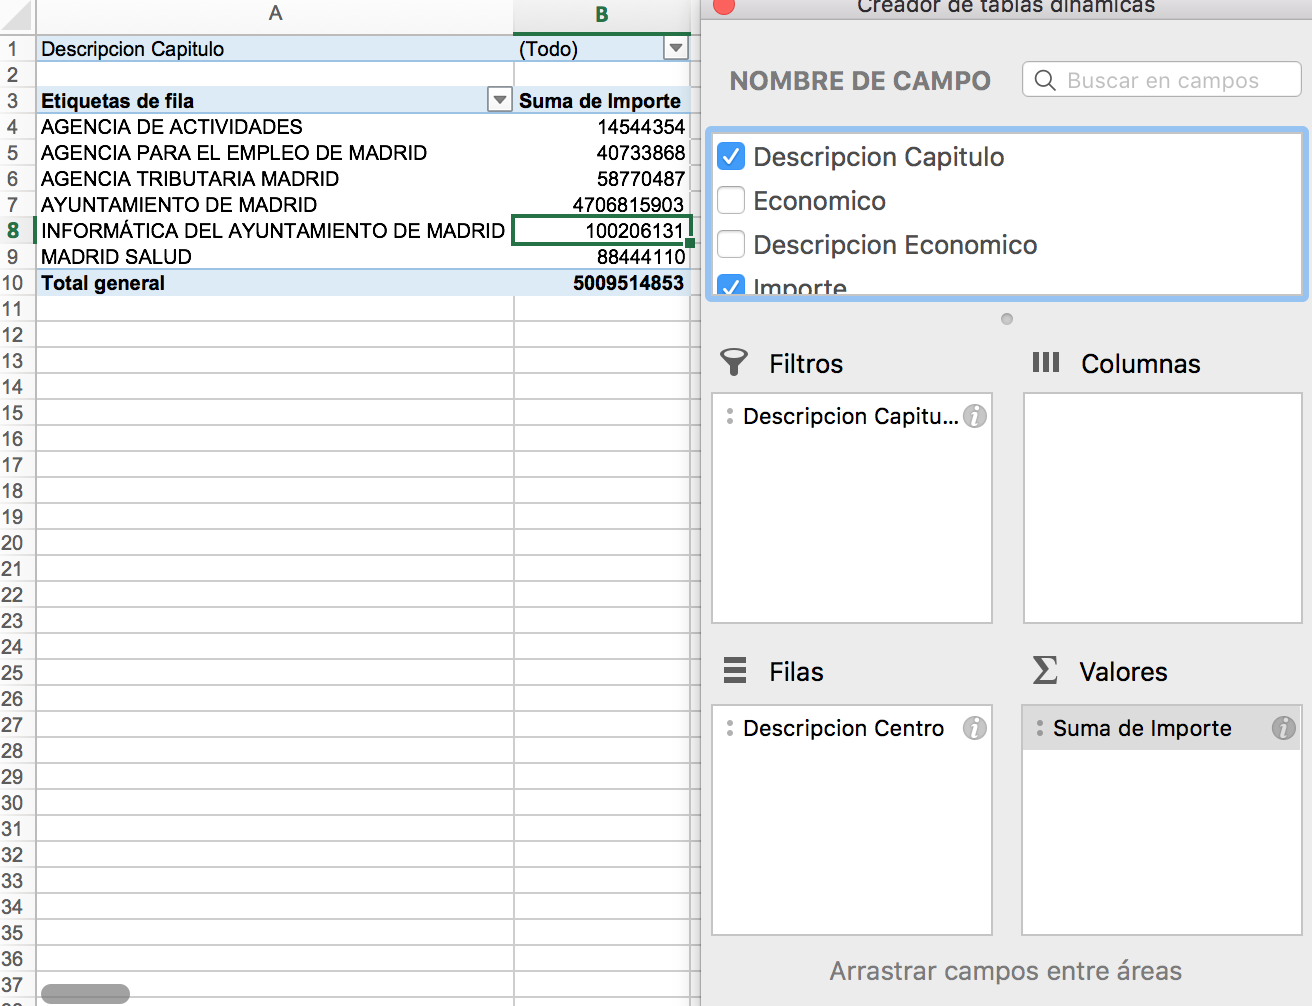Open Etiquetas de fila filter dropdown

(499, 100)
